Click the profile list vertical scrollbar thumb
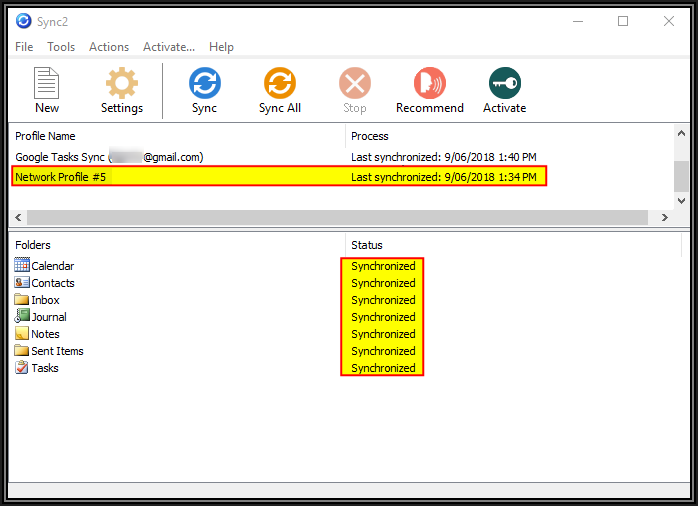698x506 pixels. (681, 176)
